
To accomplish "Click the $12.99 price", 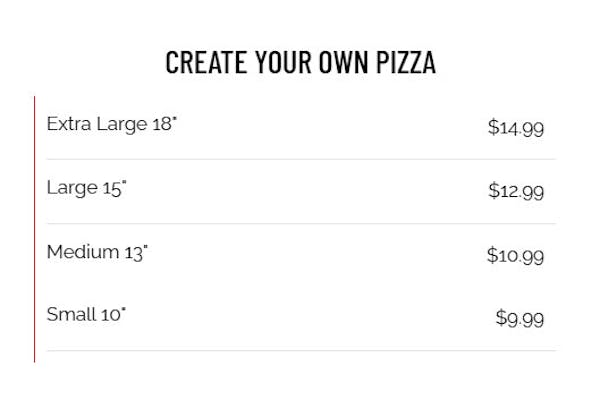I will [516, 191].
